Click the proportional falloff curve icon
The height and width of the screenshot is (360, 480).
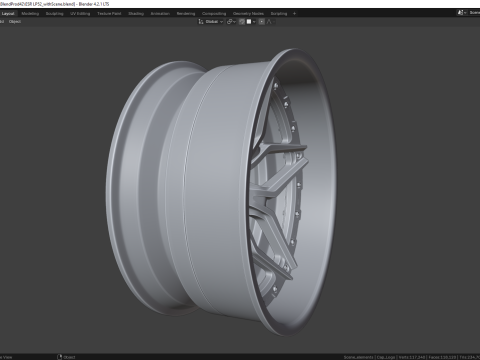coord(269,22)
